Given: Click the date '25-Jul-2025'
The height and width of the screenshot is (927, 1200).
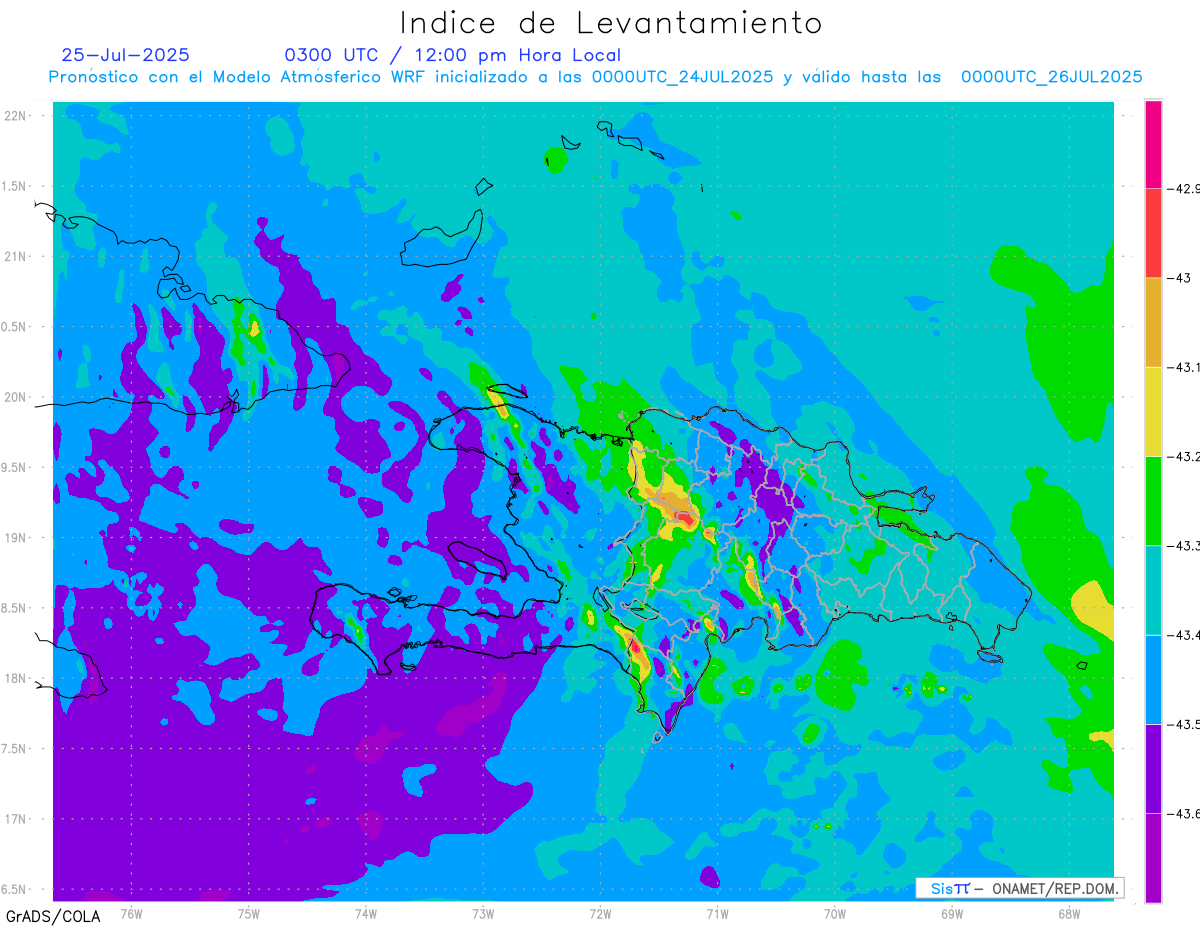Looking at the screenshot, I should click(125, 55).
